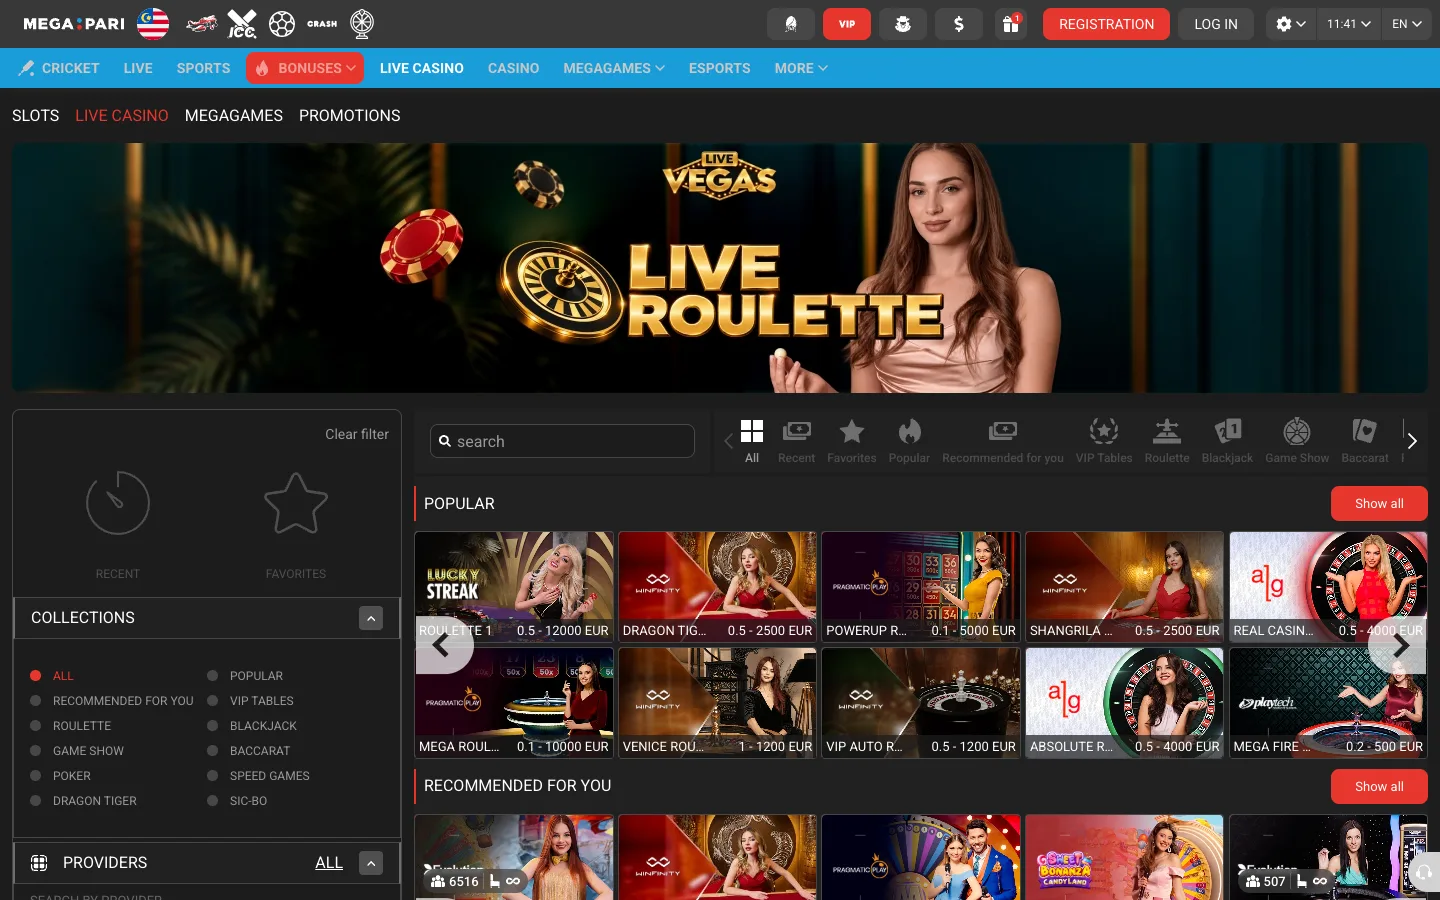Slide POPULAR carousel to previous games

tap(443, 645)
